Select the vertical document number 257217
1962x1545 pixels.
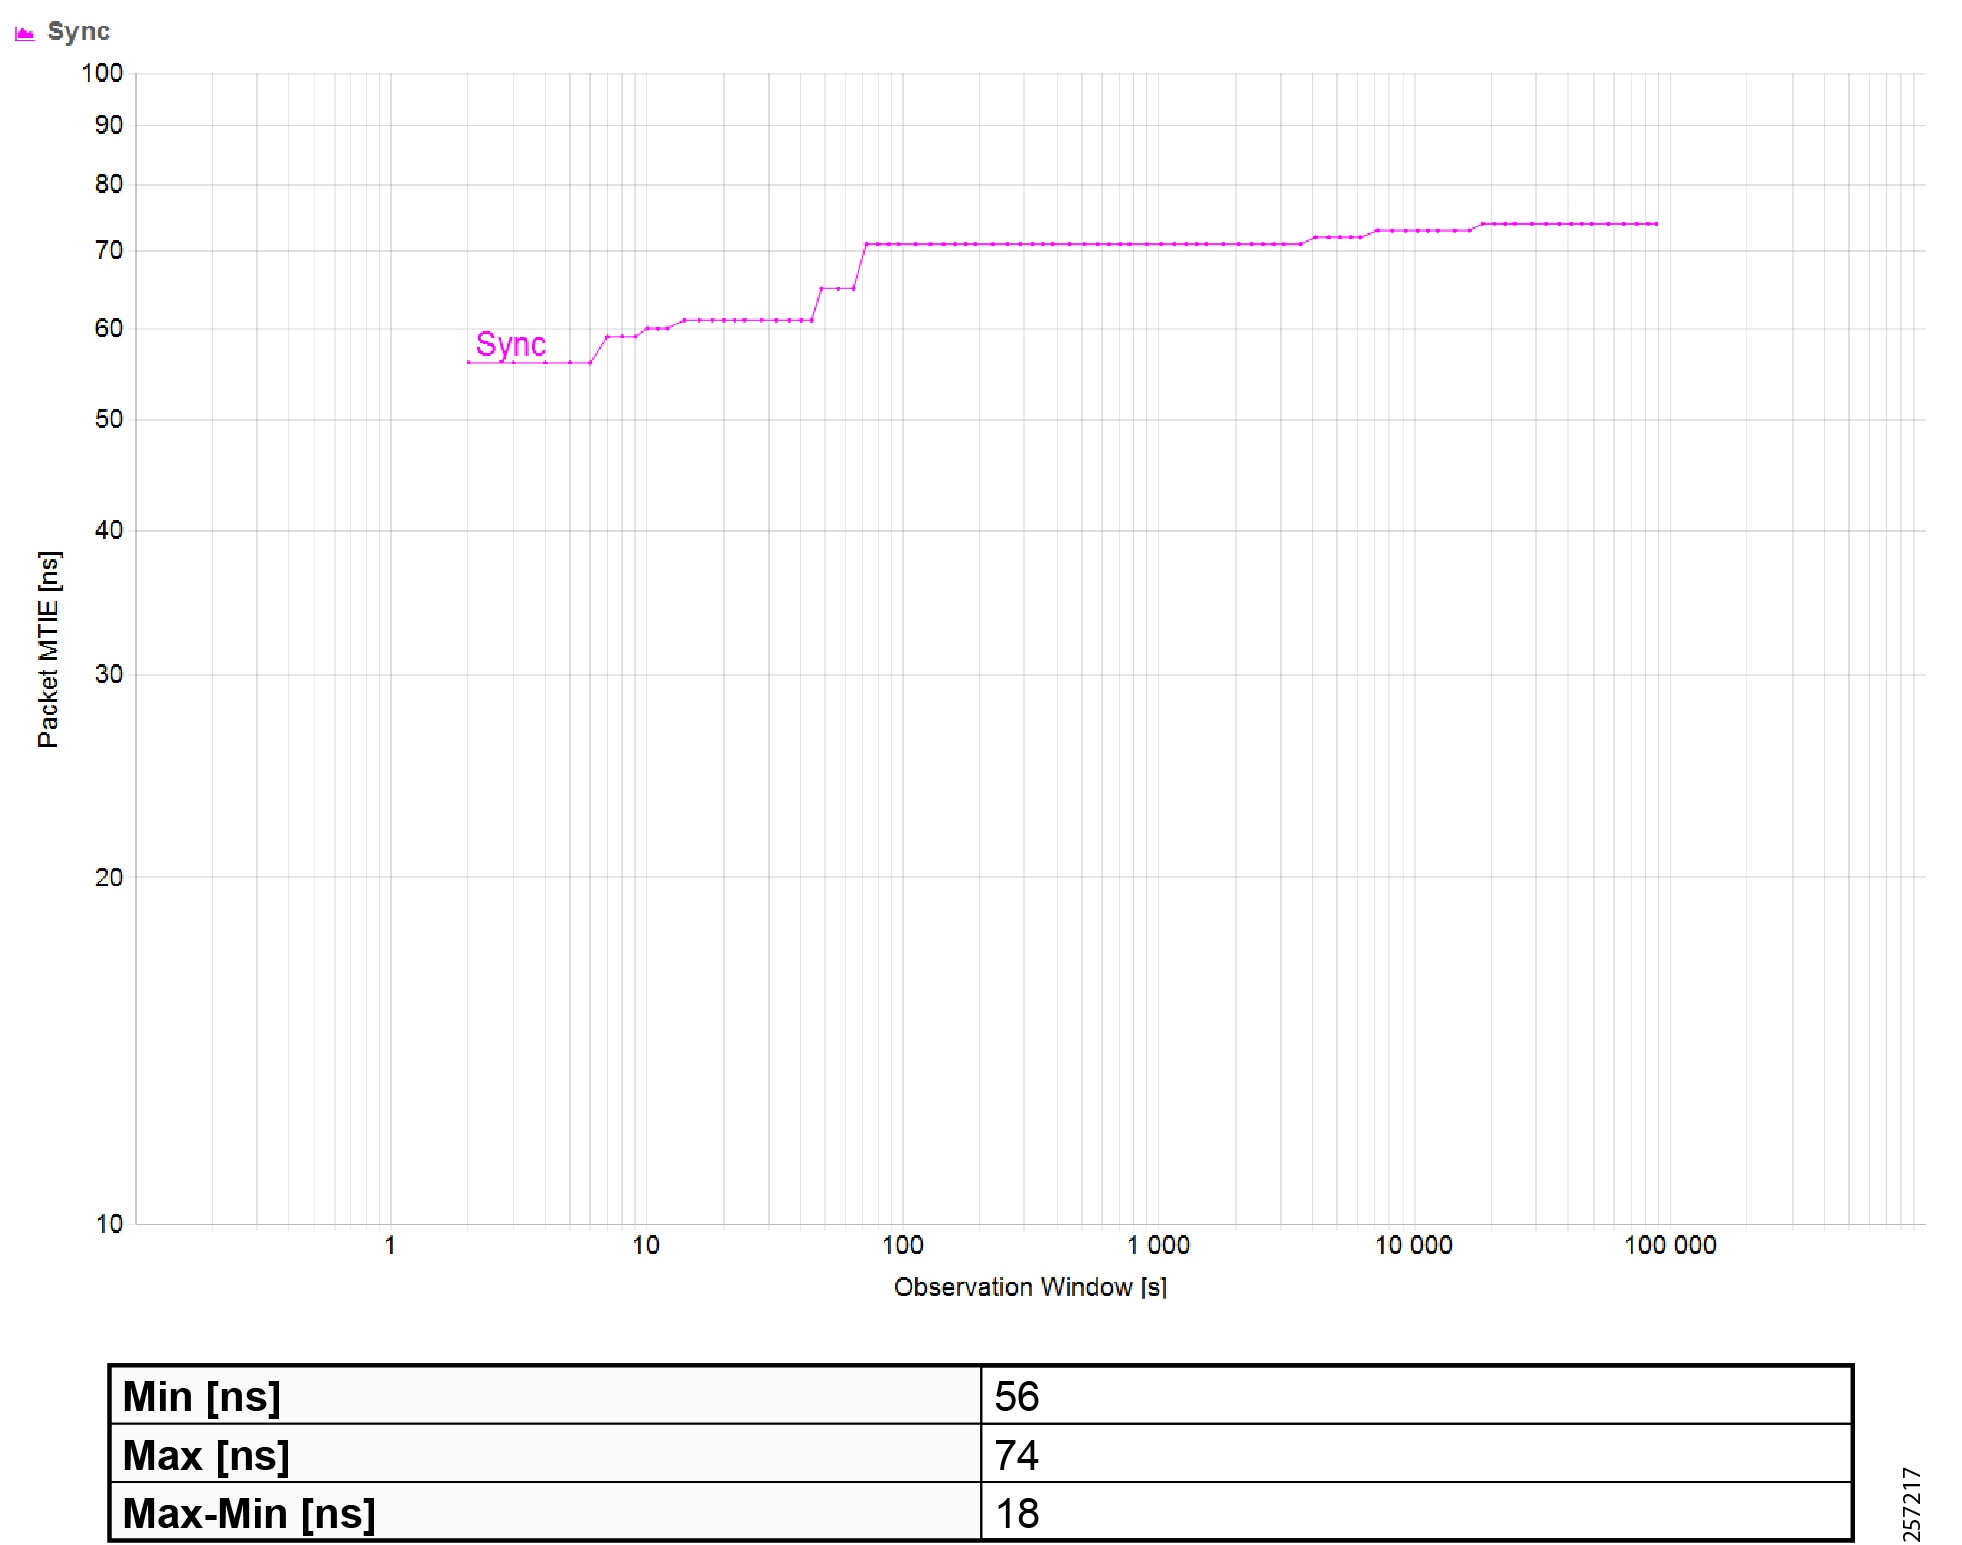pyautogui.click(x=1910, y=1503)
